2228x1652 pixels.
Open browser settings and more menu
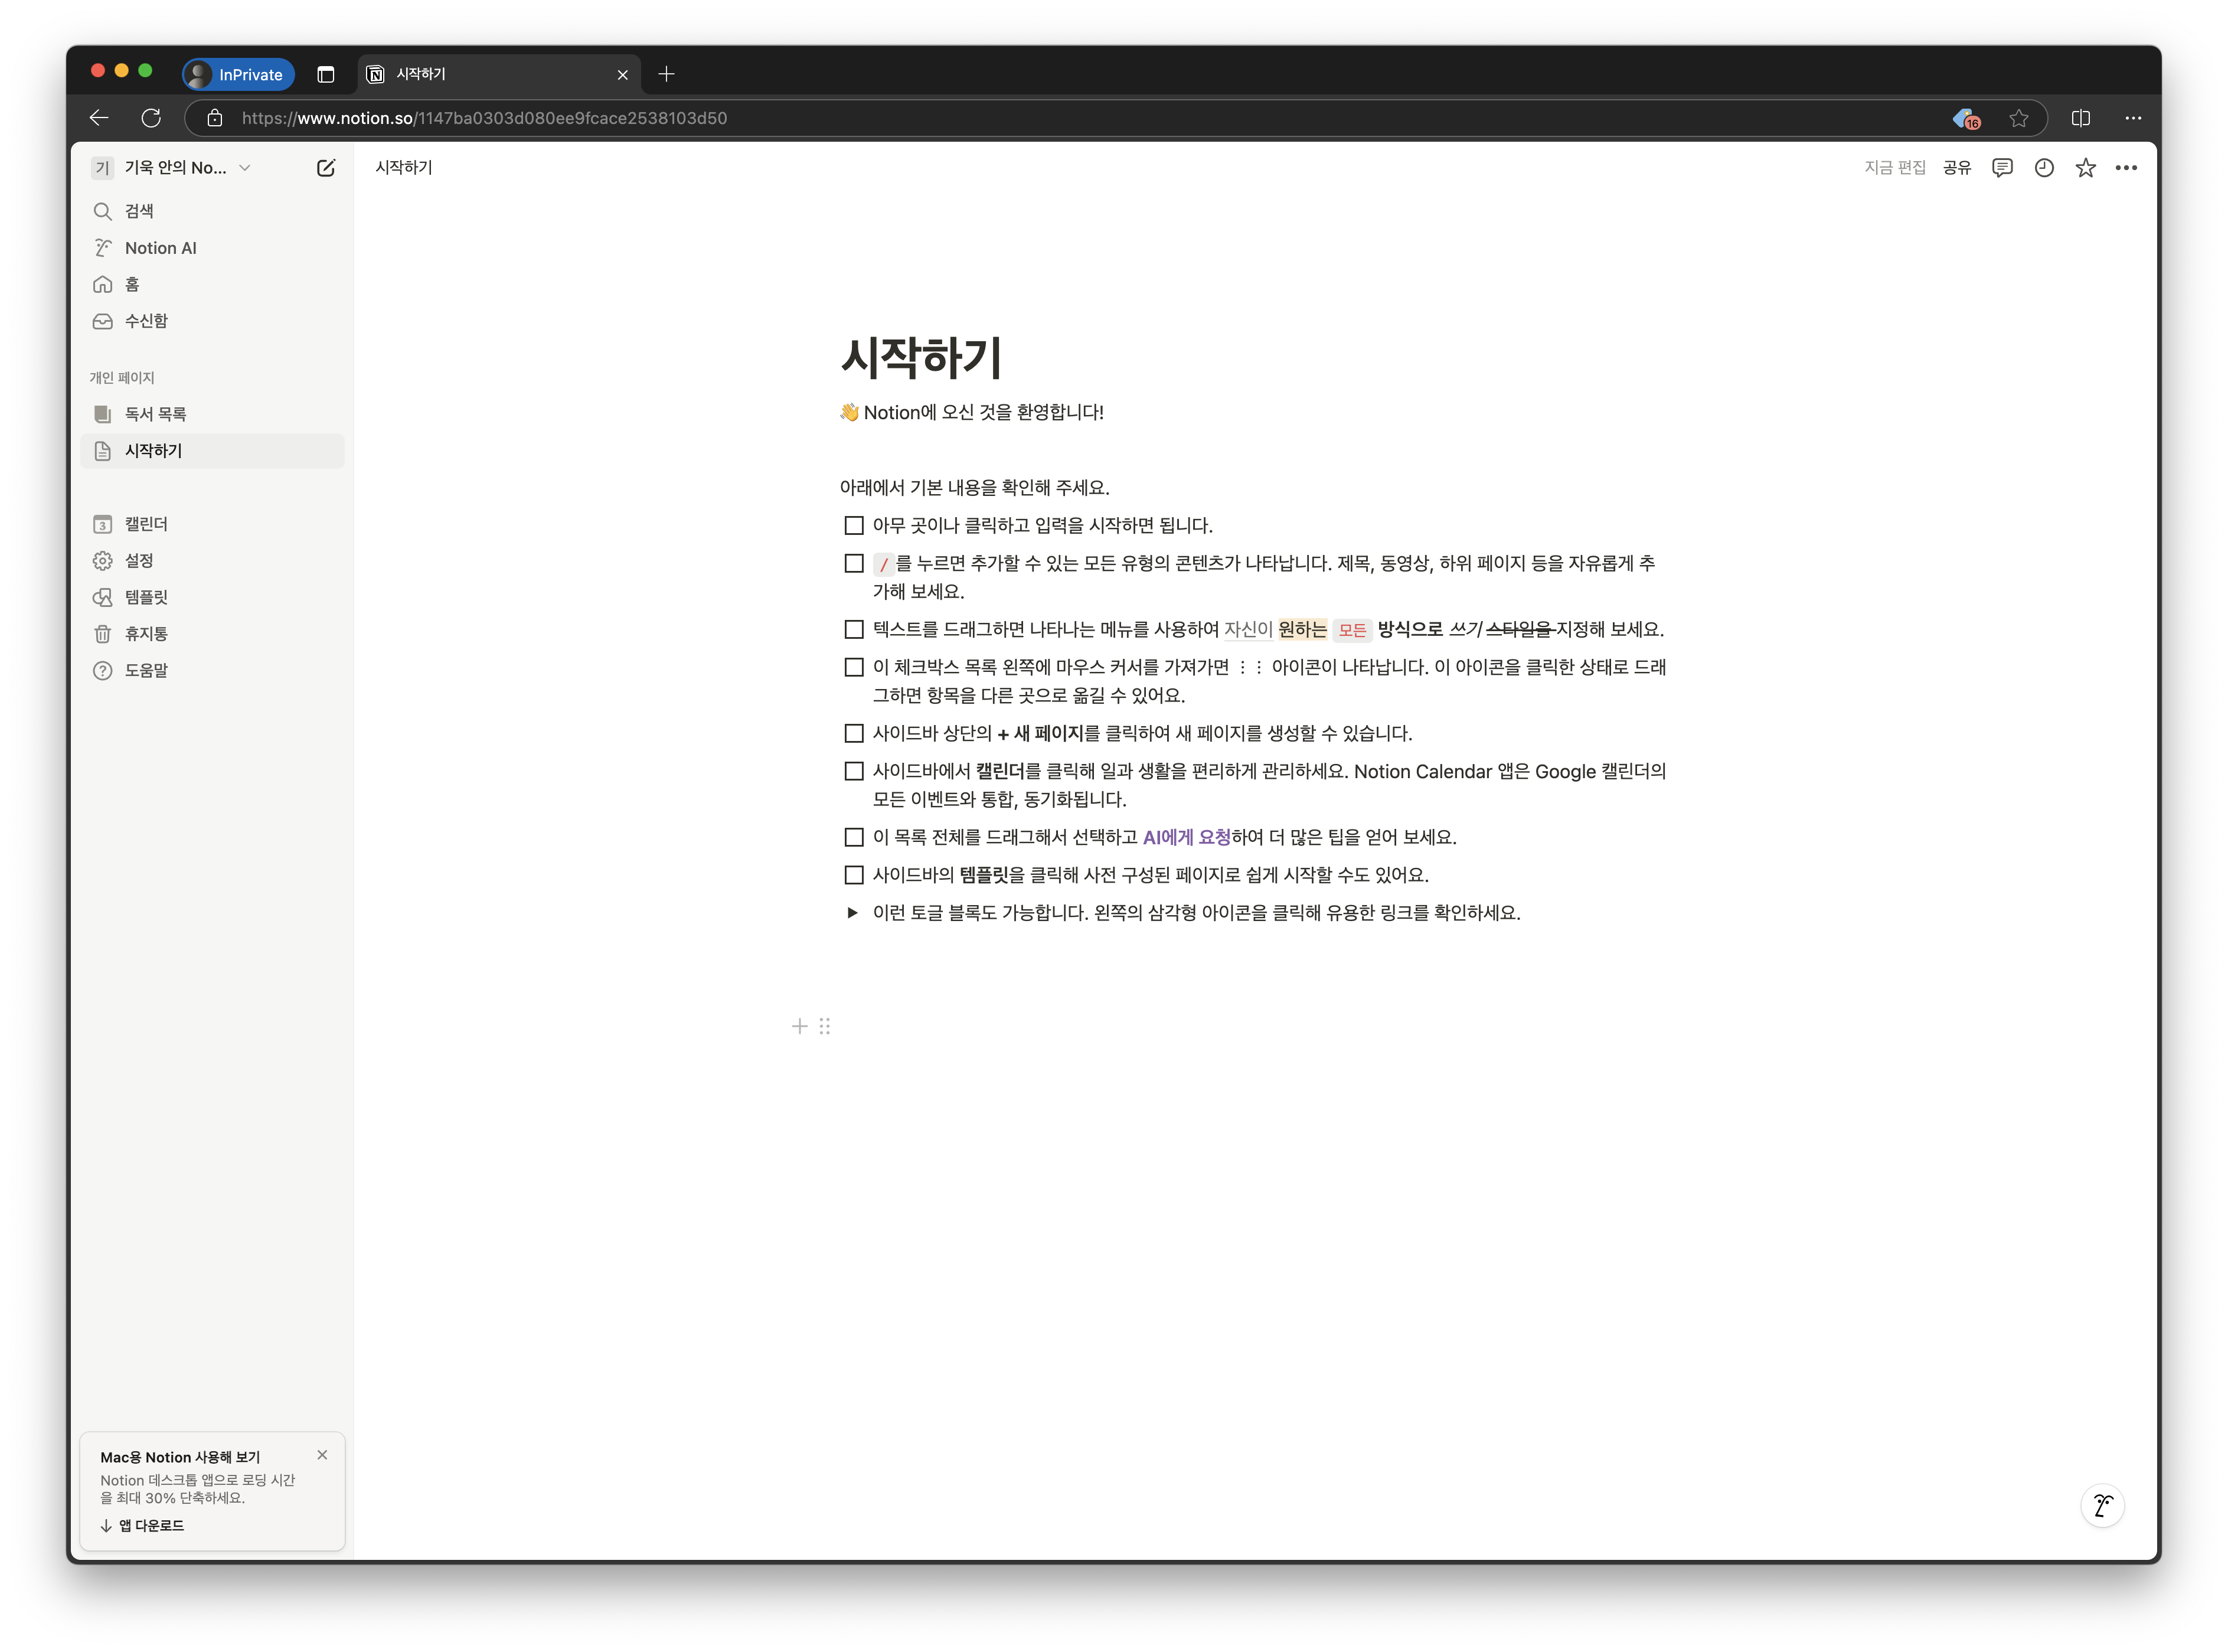(x=2133, y=118)
